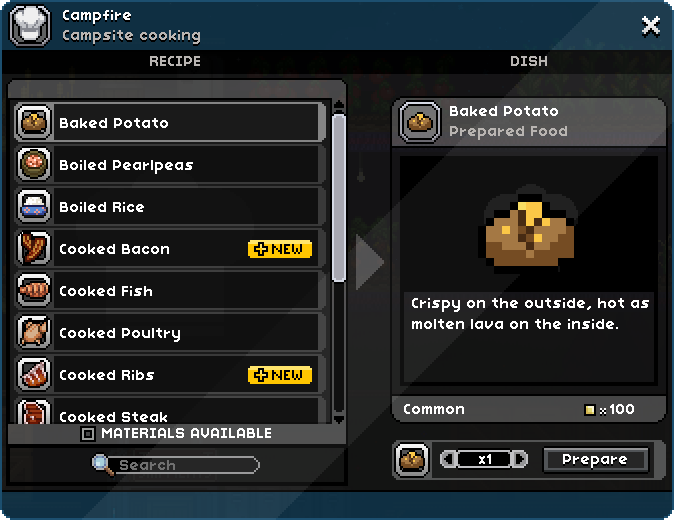The height and width of the screenshot is (520, 674).
Task: Click the recipe list scrollbar handle
Action: click(339, 198)
